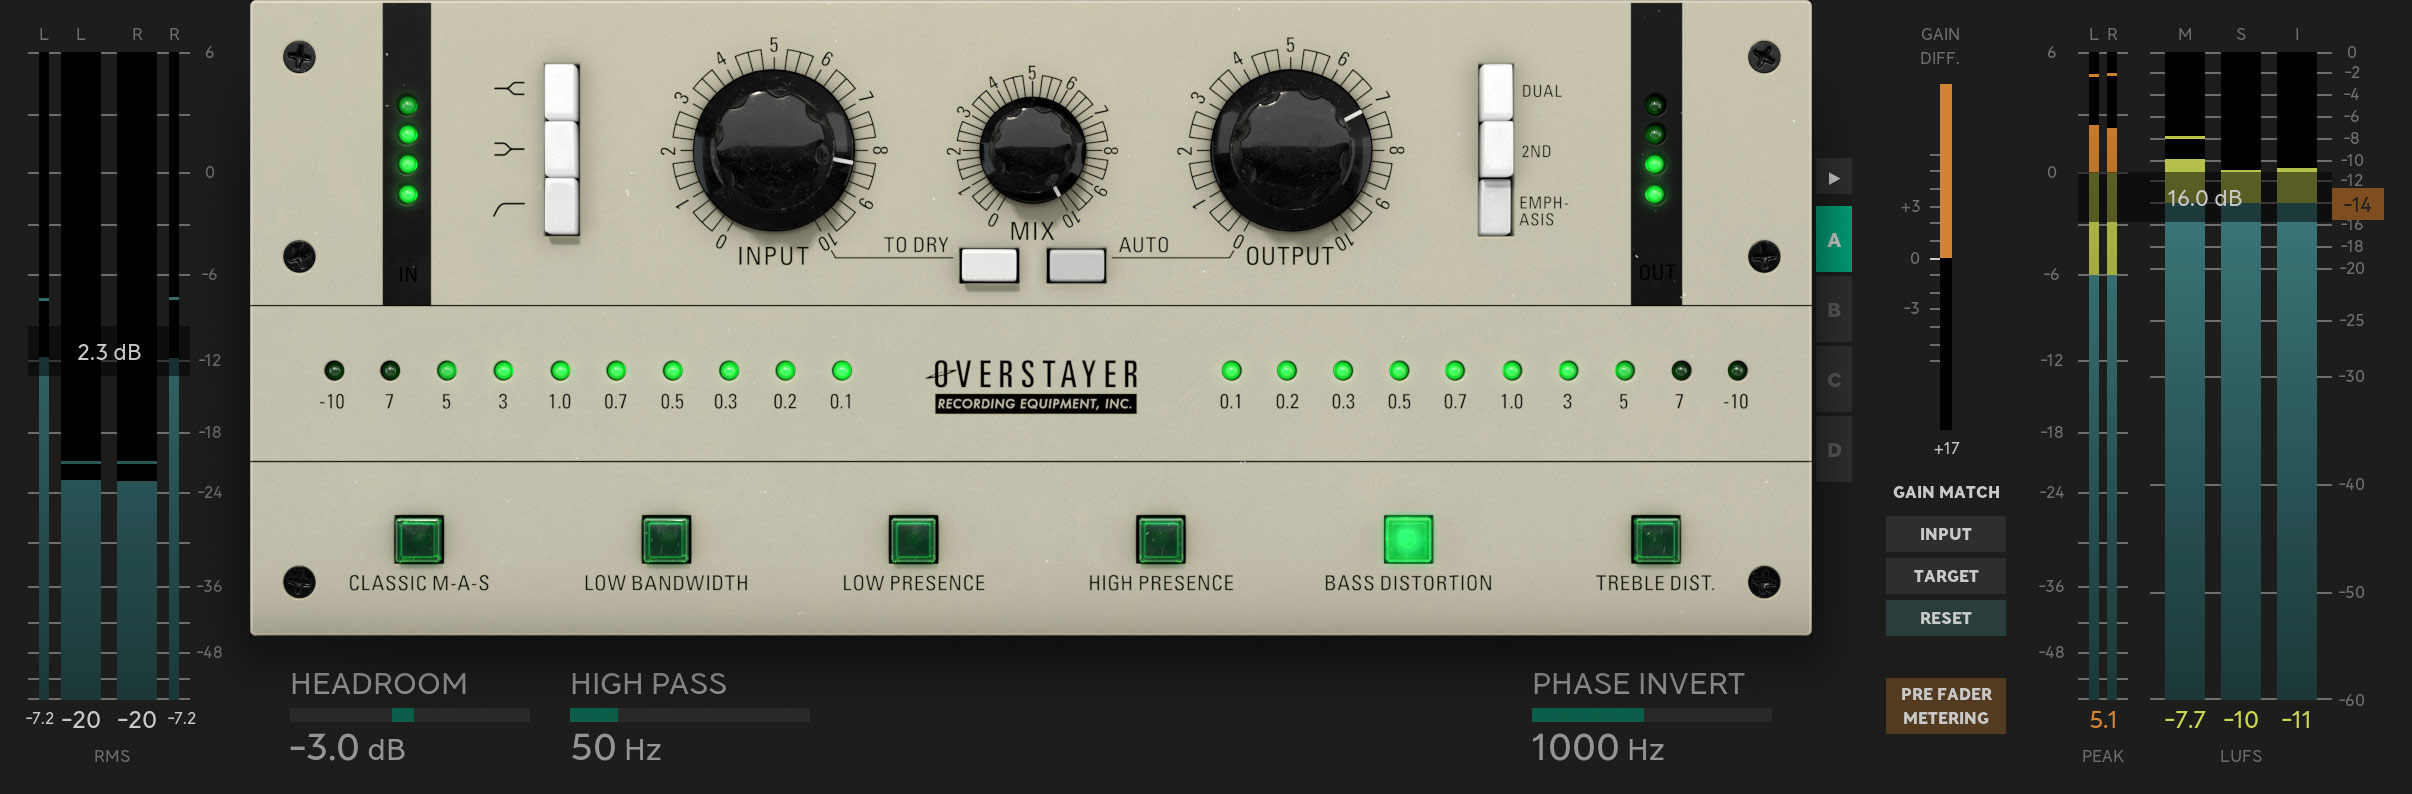Click the RMS label under input meters
The image size is (2412, 794).
(112, 756)
